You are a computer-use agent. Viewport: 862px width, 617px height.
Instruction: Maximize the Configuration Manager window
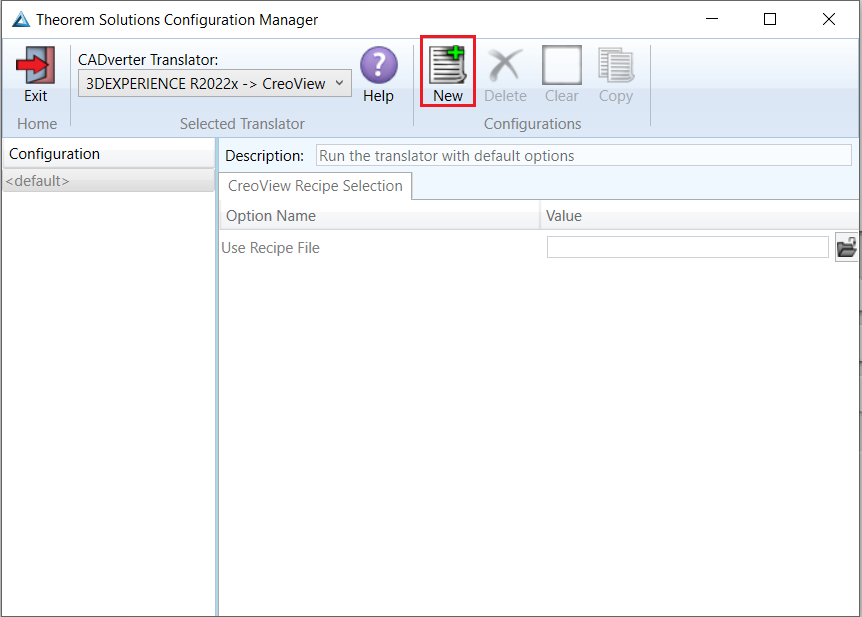click(770, 19)
